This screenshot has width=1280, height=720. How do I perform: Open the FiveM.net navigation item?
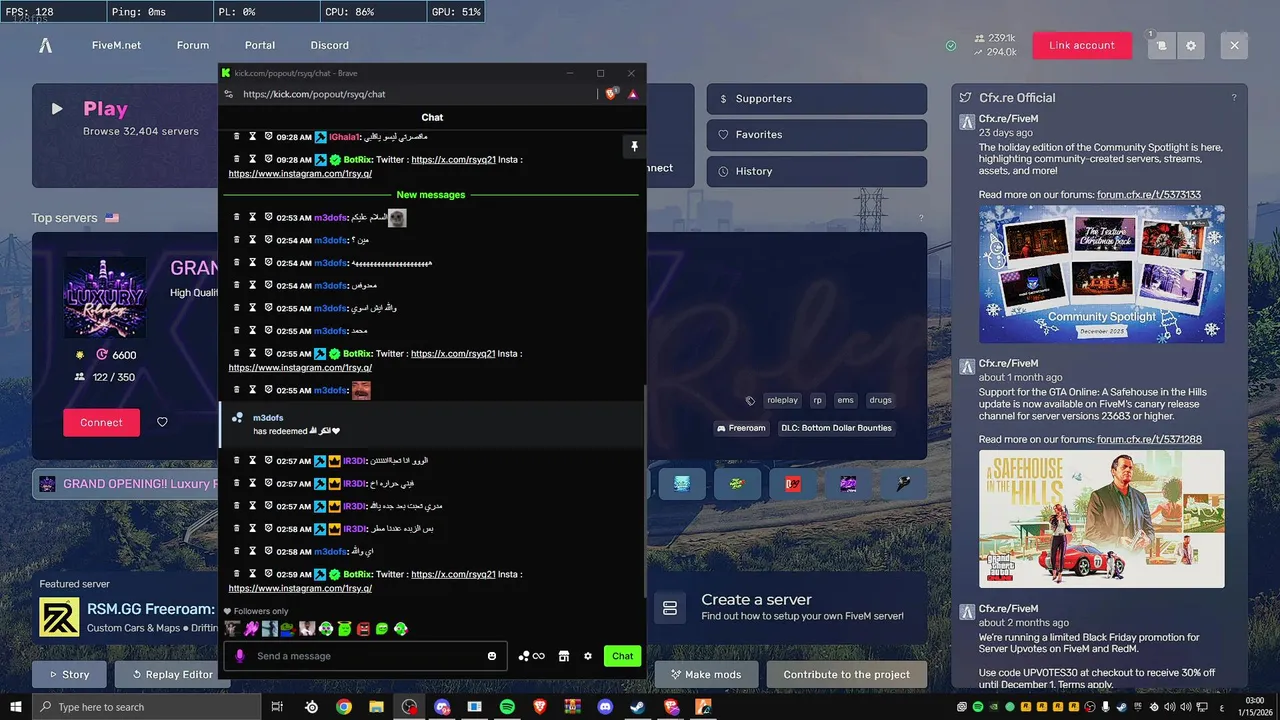(x=116, y=45)
